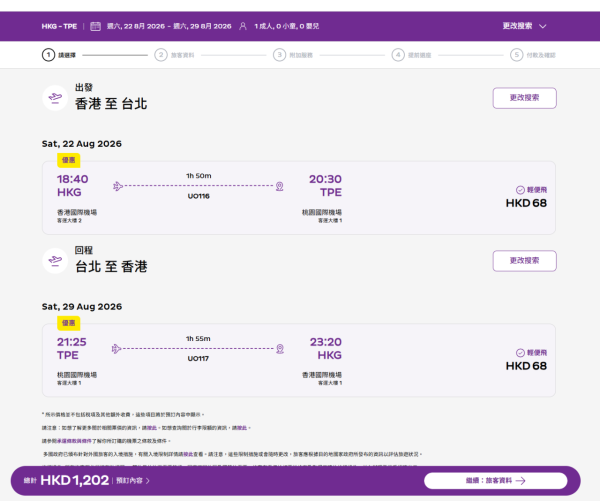The height and width of the screenshot is (501, 600).
Task: Click the HKG - TPE route in header
Action: pyautogui.click(x=59, y=26)
